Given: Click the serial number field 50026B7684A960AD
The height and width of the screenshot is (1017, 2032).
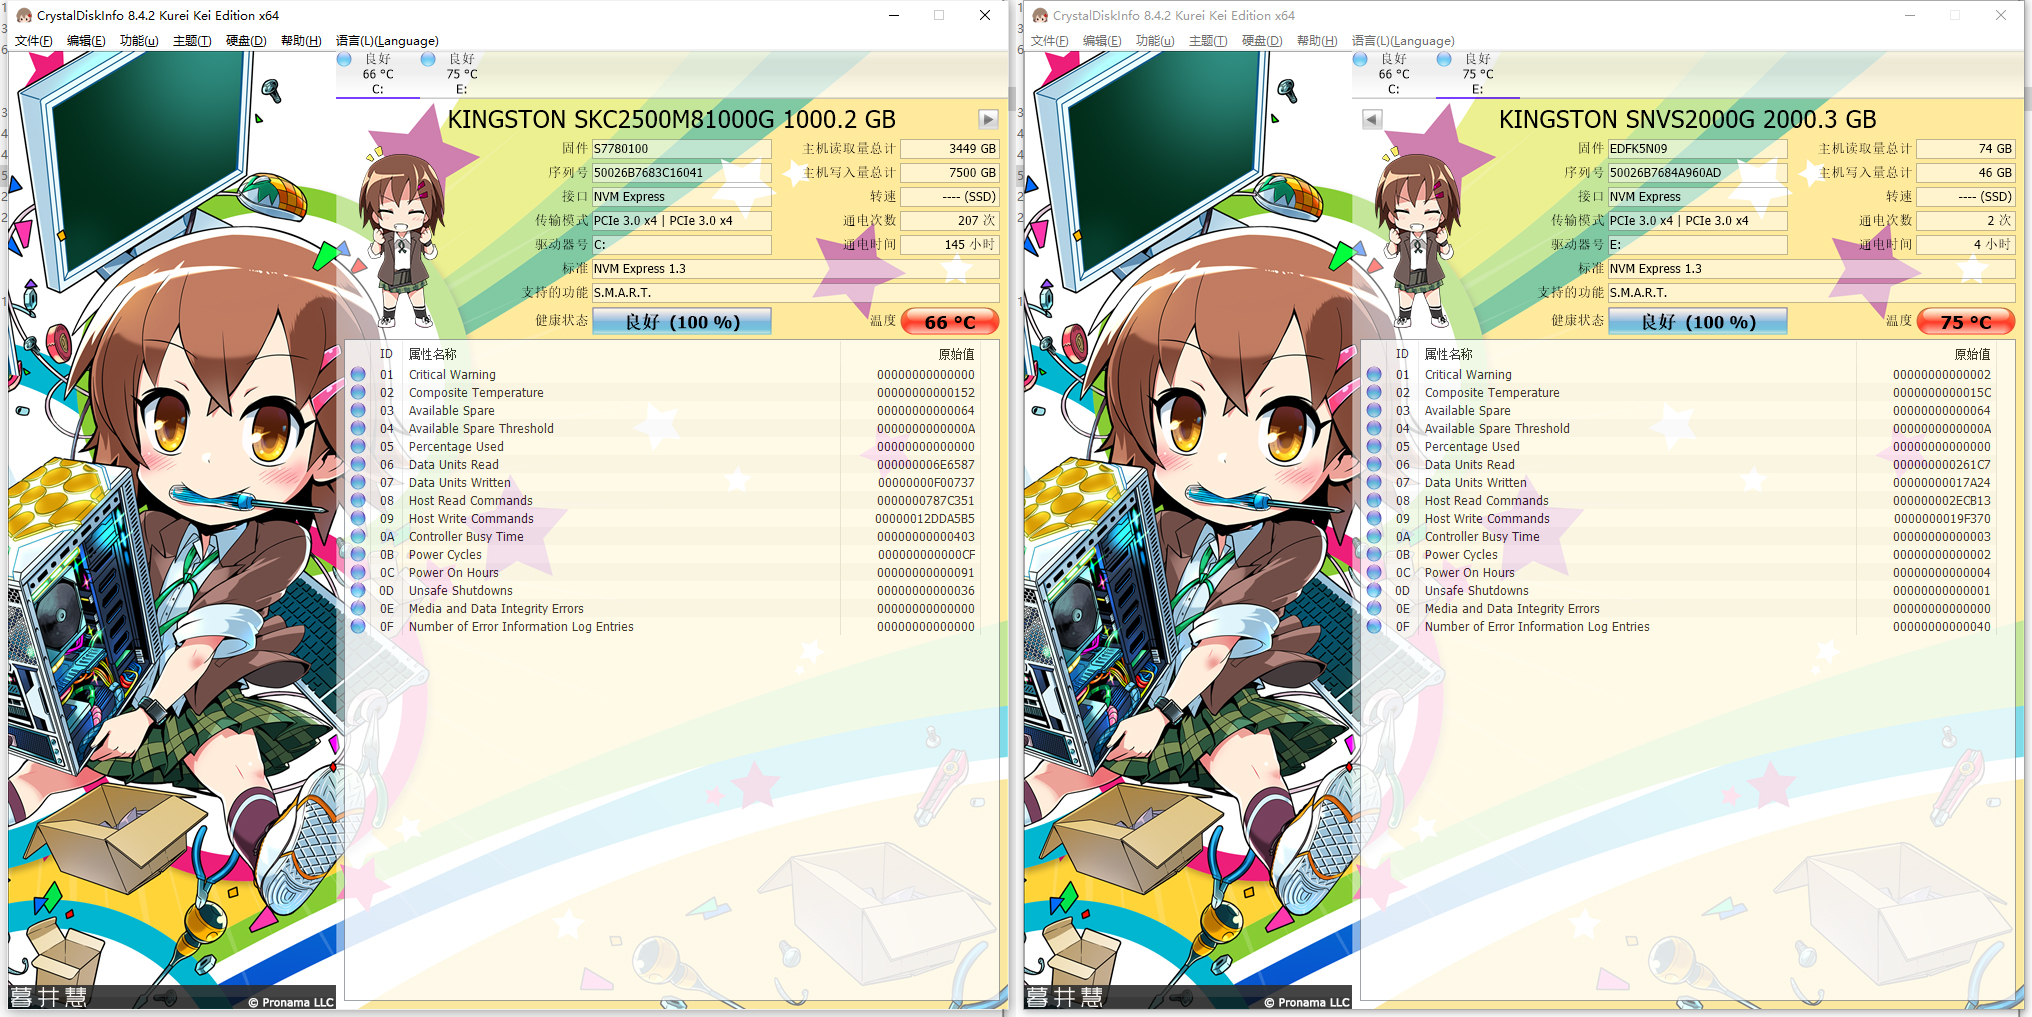Looking at the screenshot, I should pos(1698,173).
